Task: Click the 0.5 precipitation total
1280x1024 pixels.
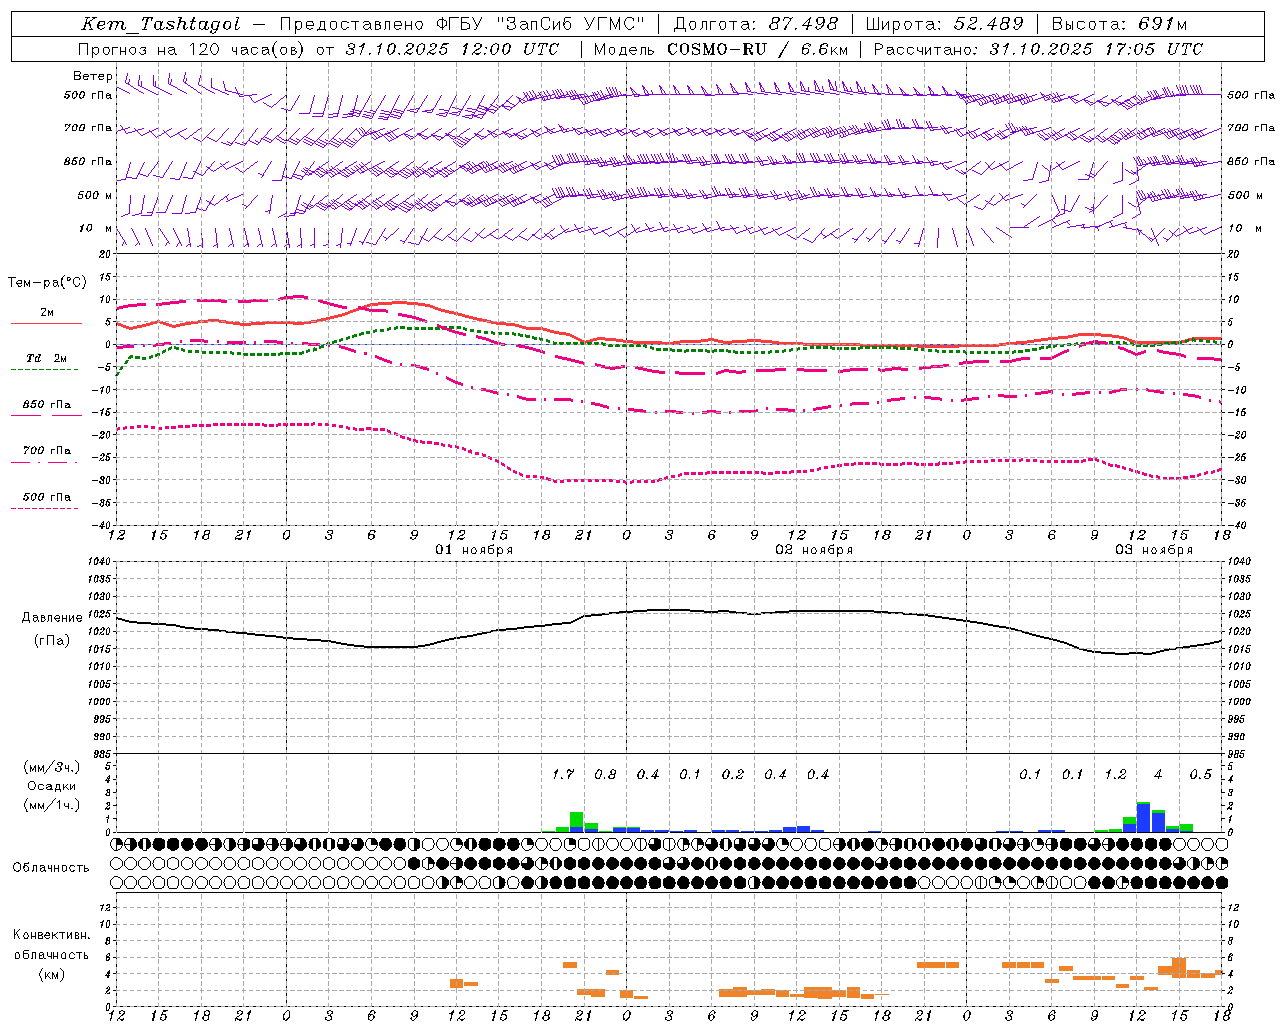Action: pyautogui.click(x=1201, y=774)
